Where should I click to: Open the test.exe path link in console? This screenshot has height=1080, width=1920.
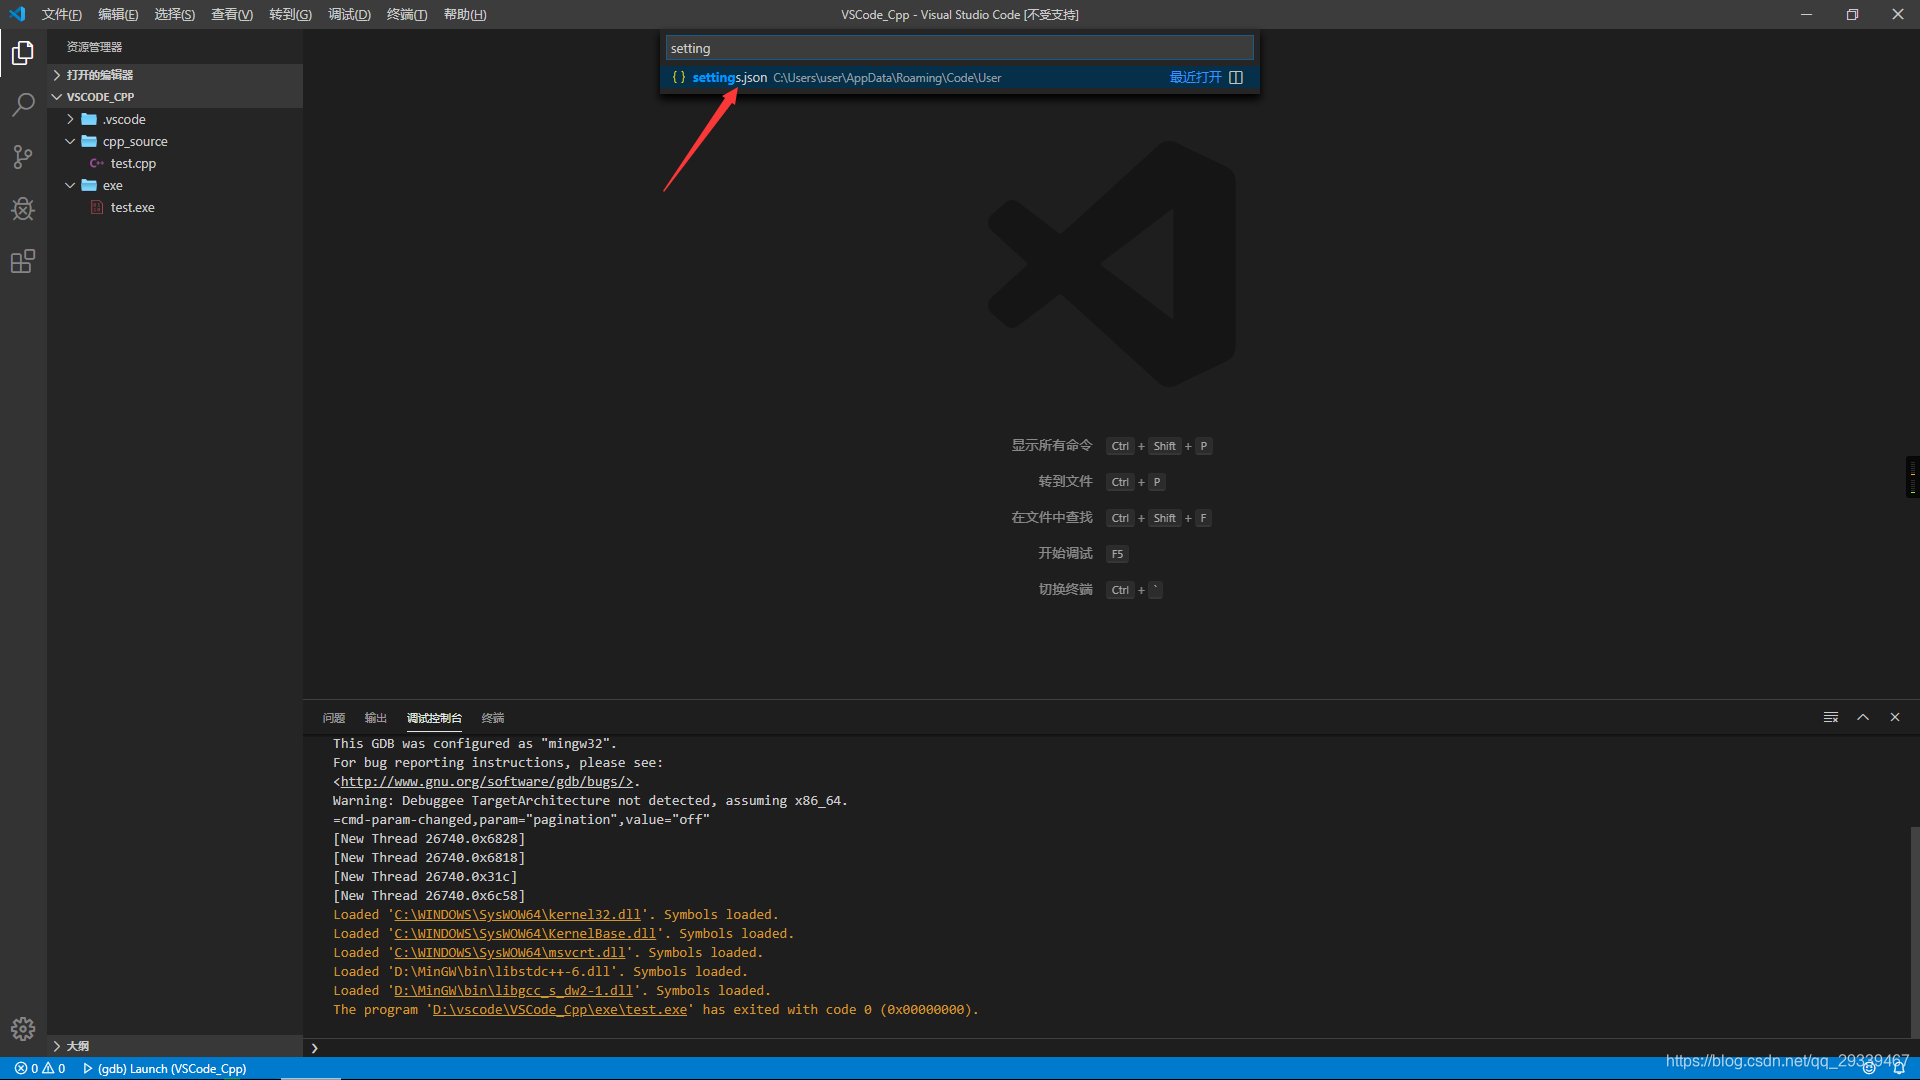tap(560, 1010)
